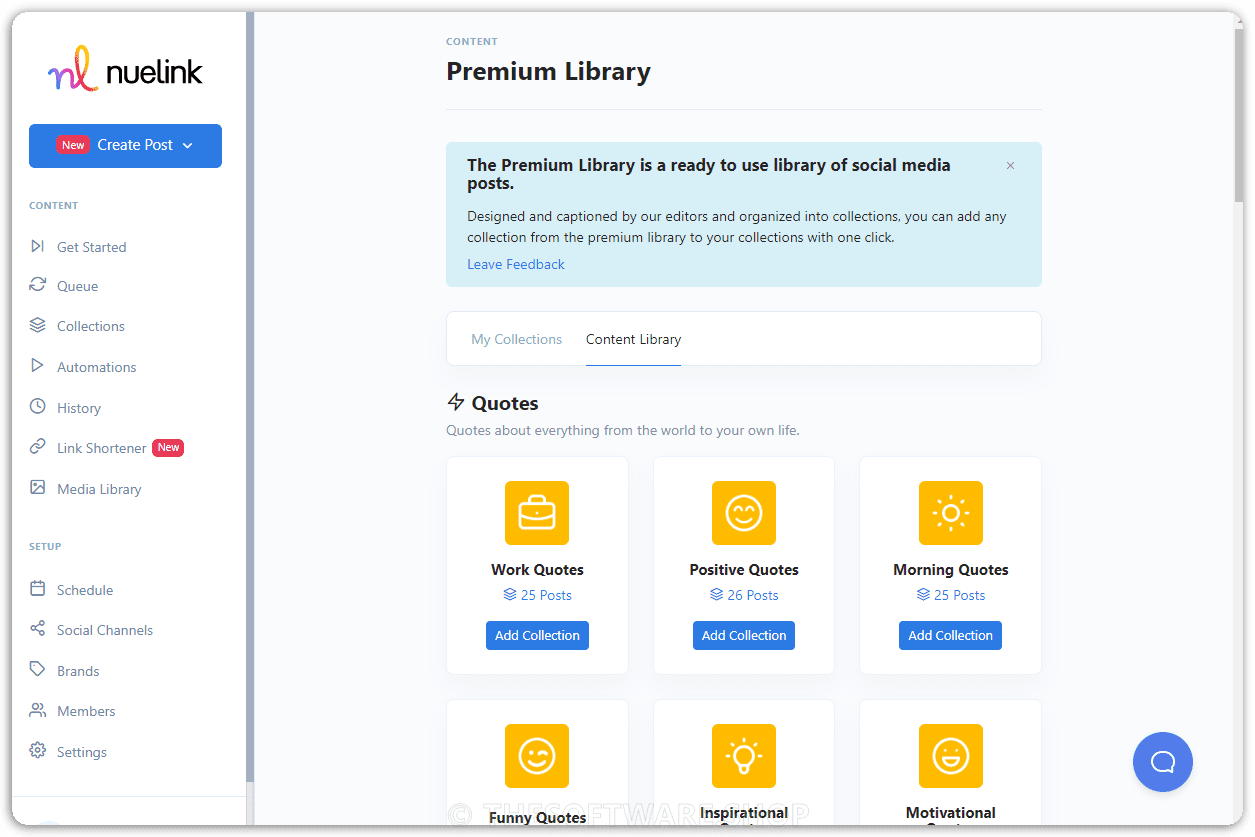Click the Automations play icon
Screen dimensions: 1255x837
pos(37,366)
